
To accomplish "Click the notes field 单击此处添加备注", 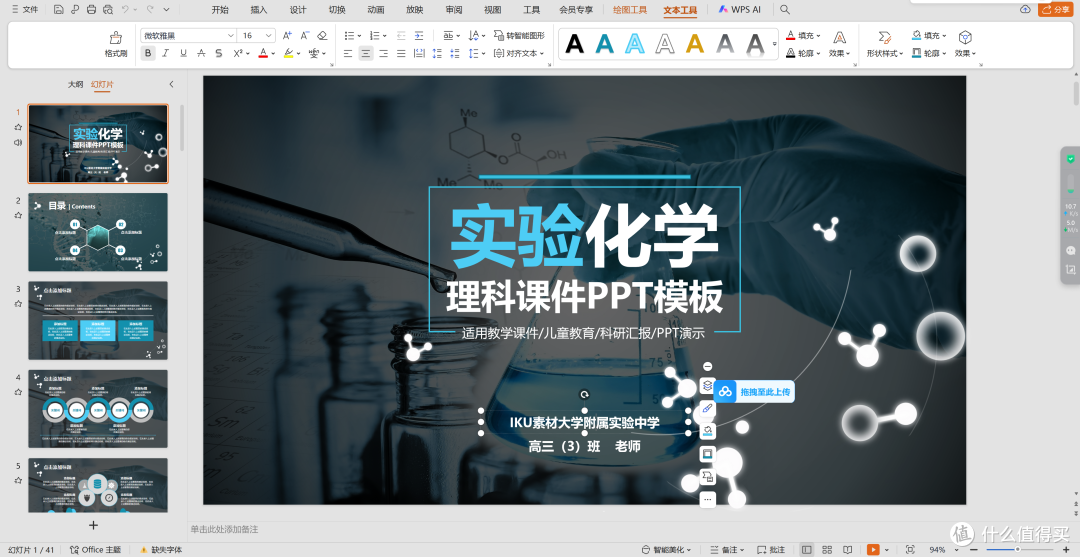I will [225, 529].
